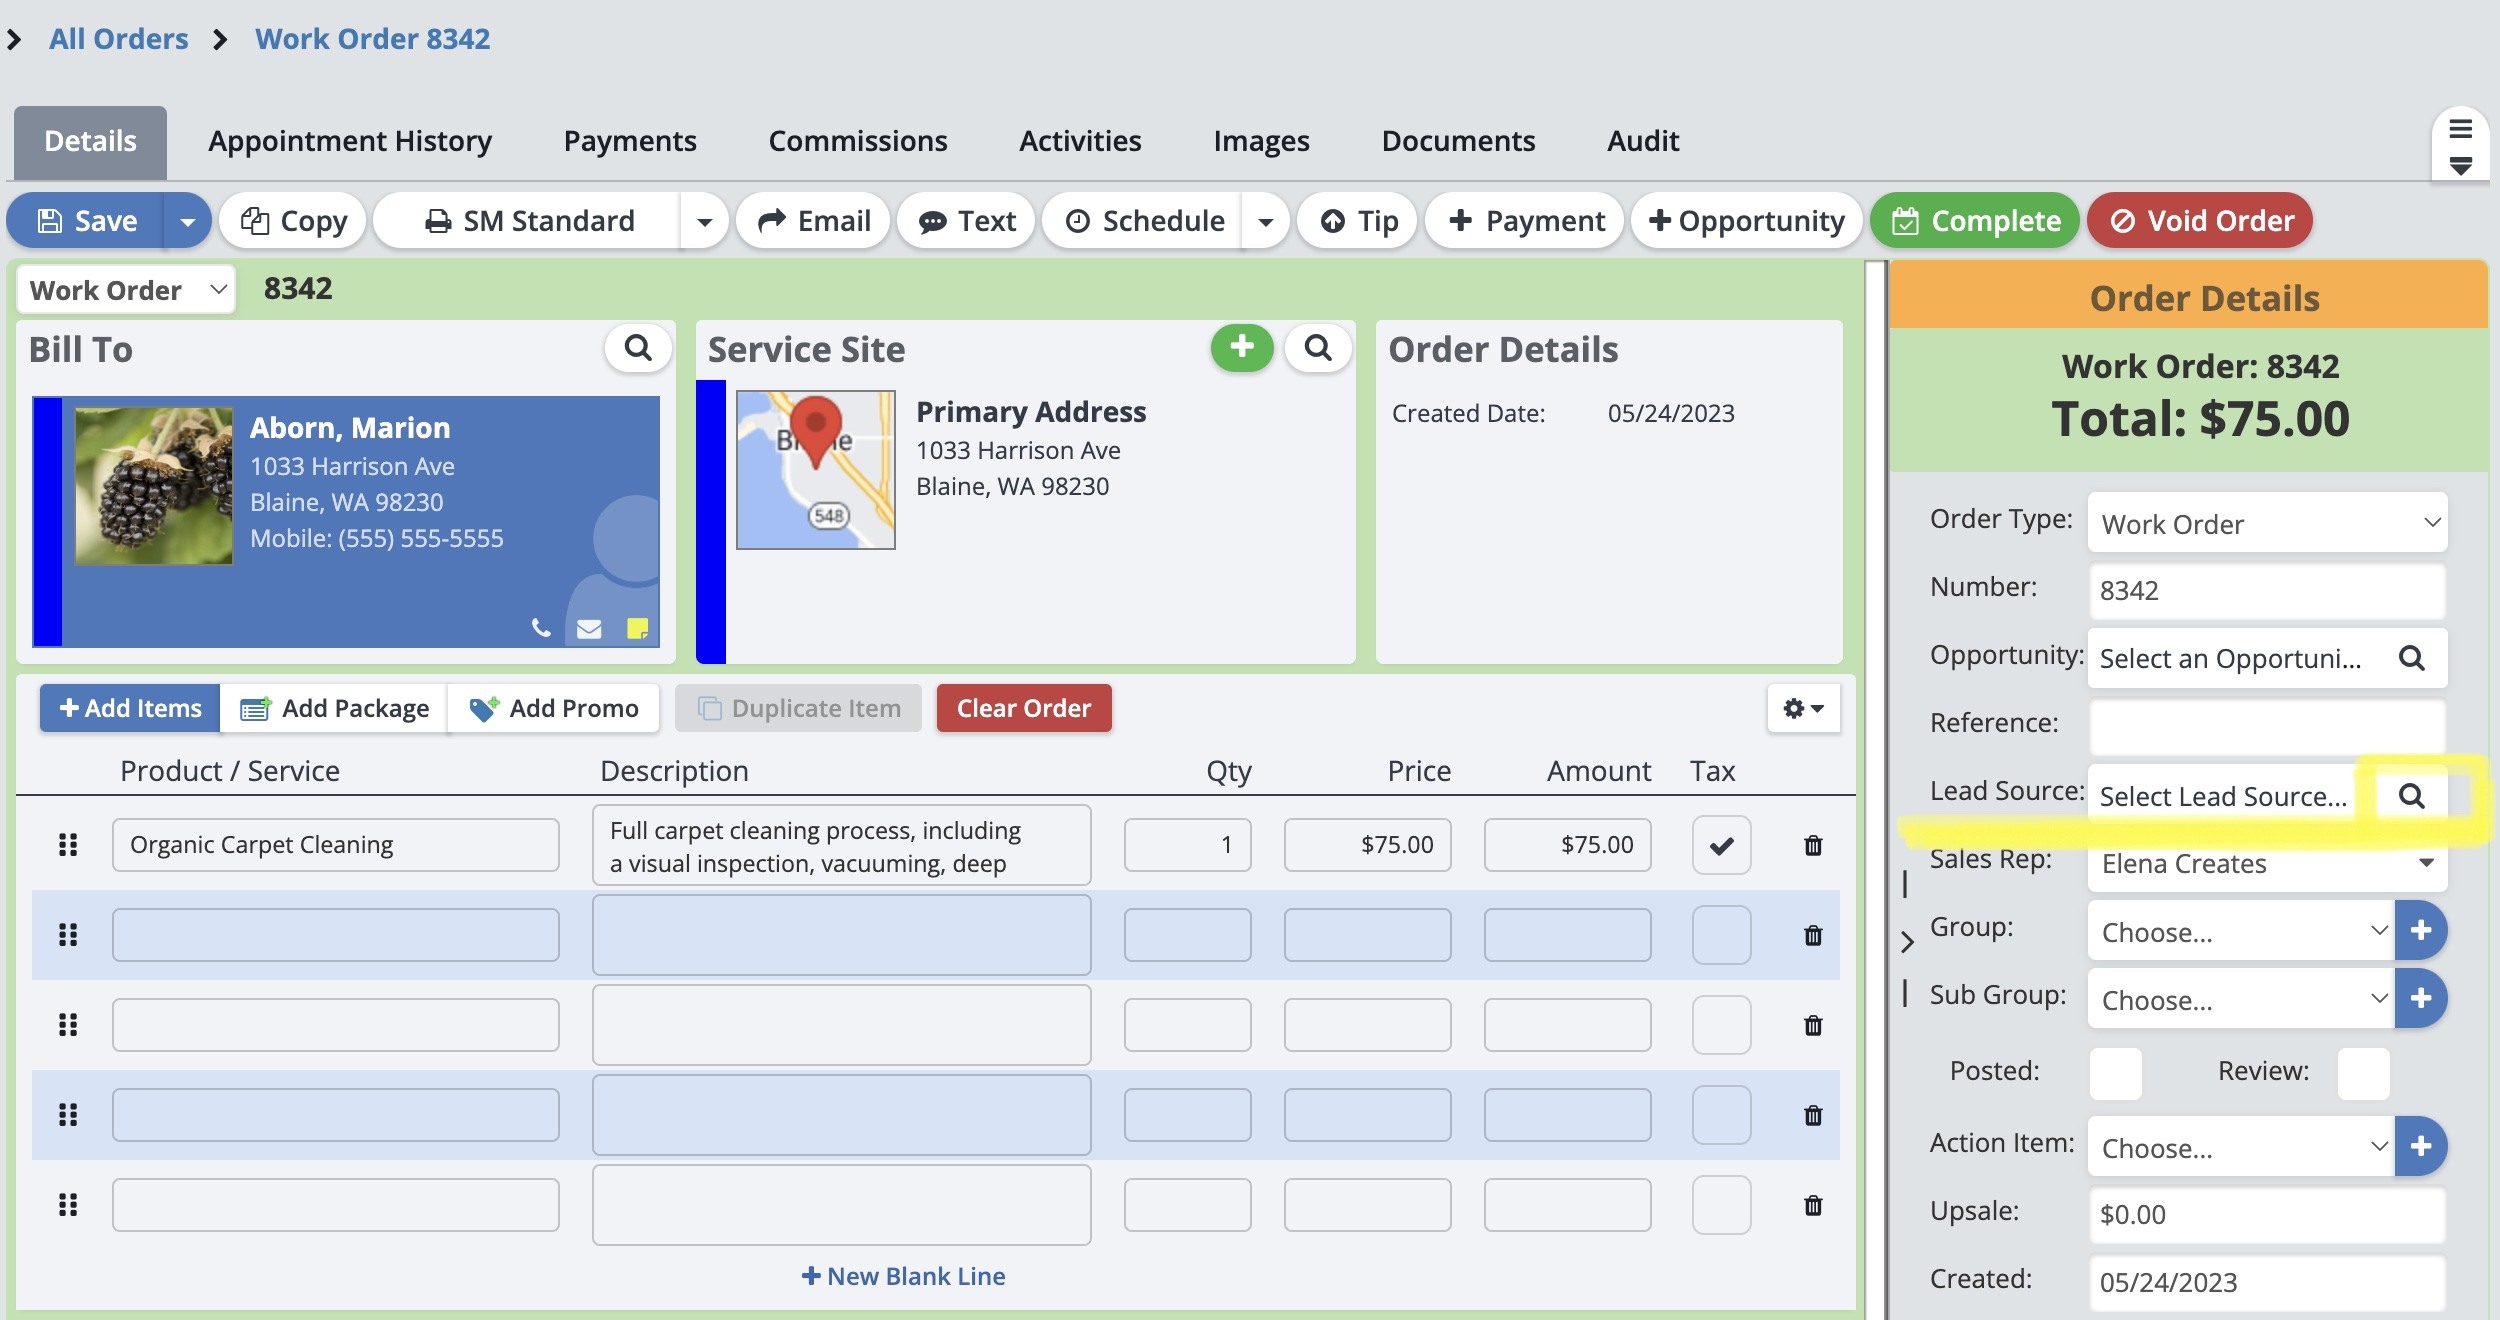Viewport: 2500px width, 1320px height.
Task: Click the Bill To search magnifier icon
Action: click(637, 348)
